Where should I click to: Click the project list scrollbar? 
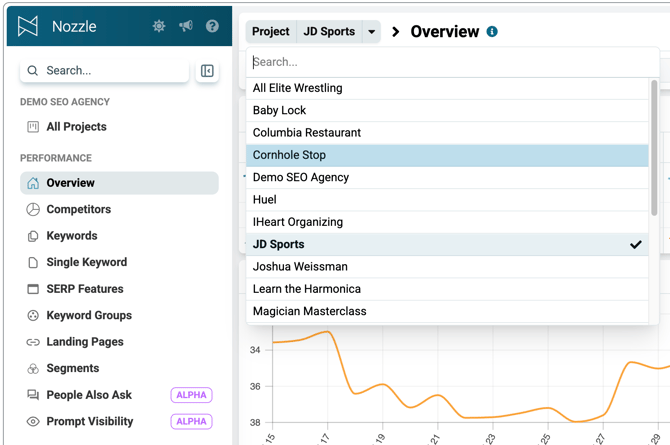coord(654,147)
